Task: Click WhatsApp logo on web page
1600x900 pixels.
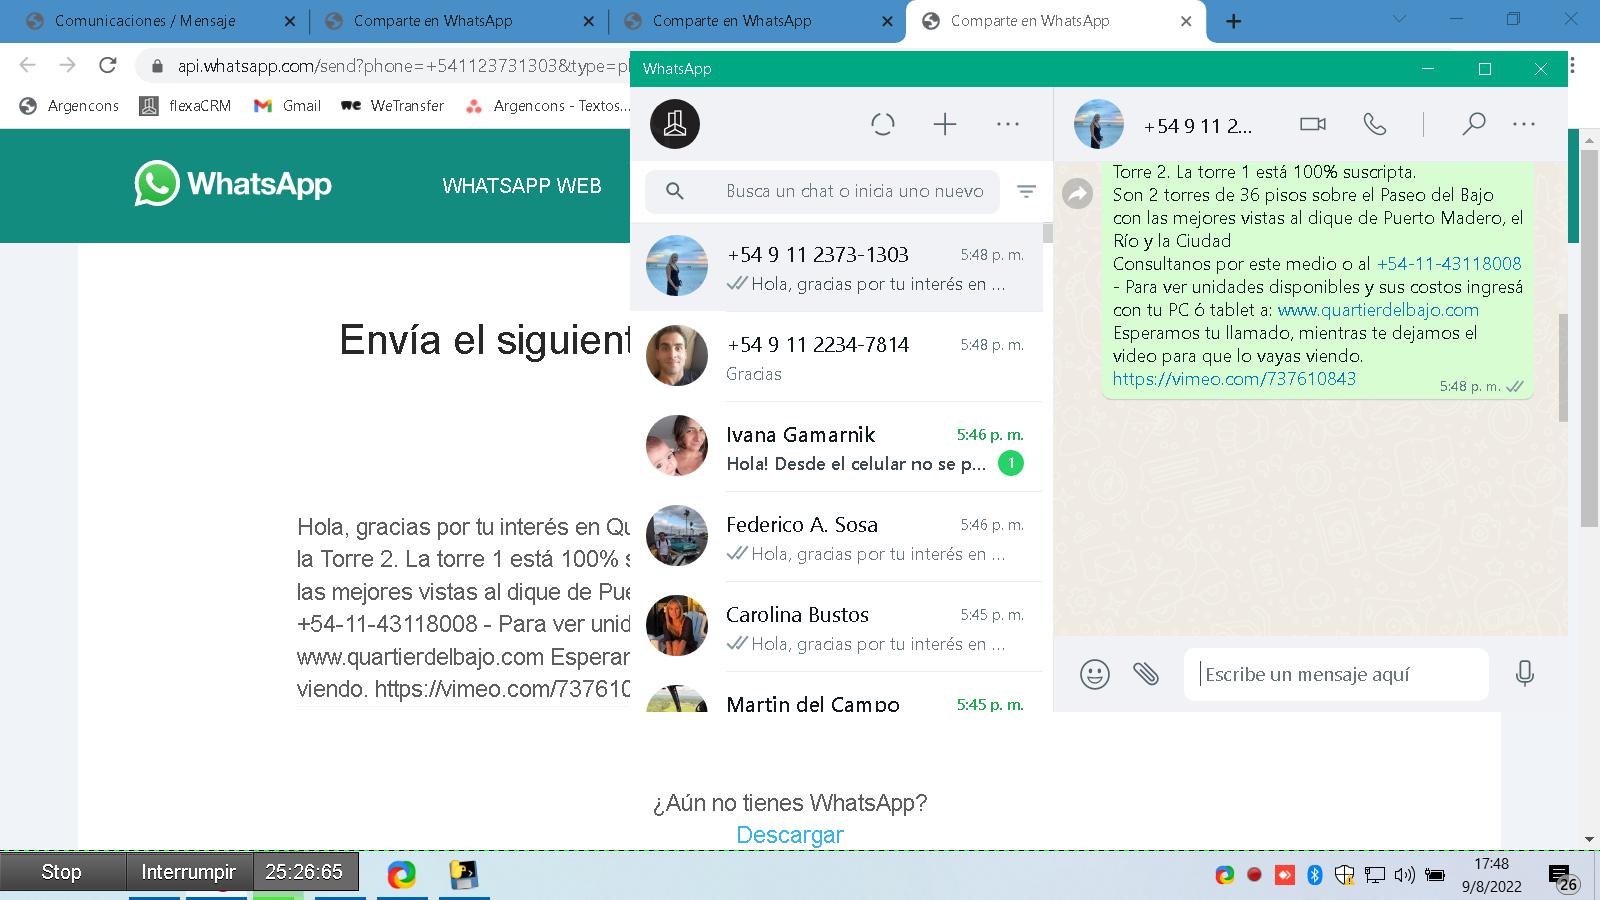Action: click(x=233, y=184)
